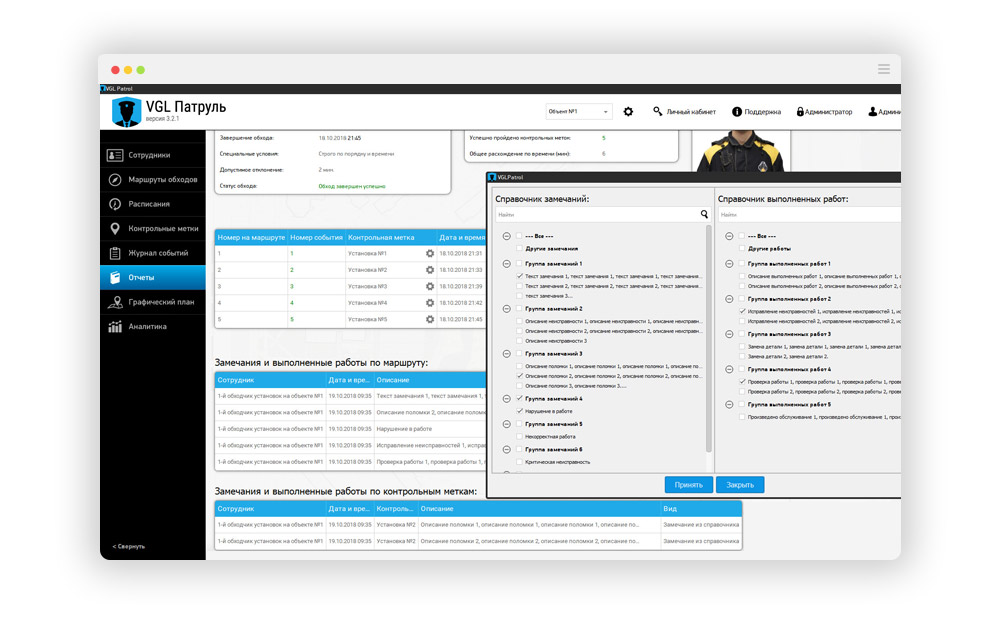Open the Объект №1 dropdown

click(x=579, y=112)
